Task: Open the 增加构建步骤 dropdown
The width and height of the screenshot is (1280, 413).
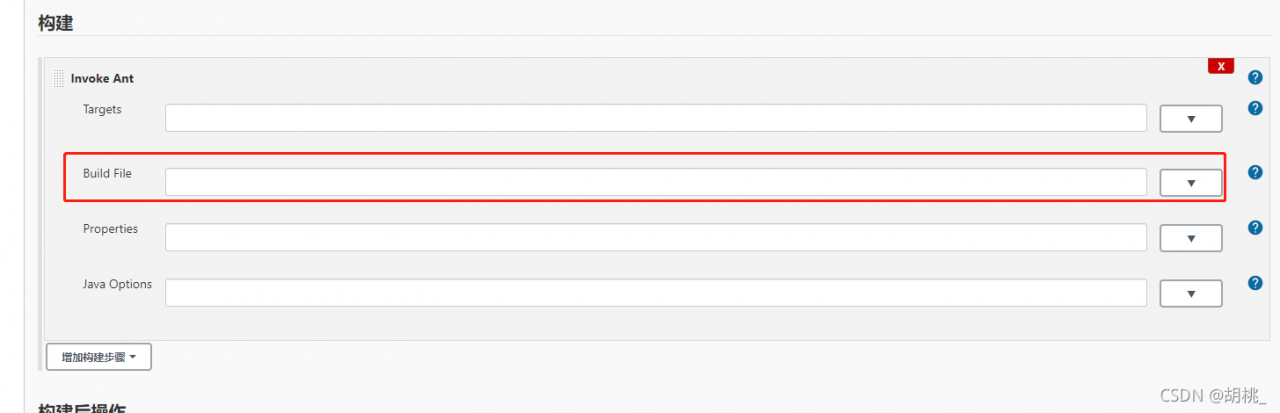Action: coord(99,357)
